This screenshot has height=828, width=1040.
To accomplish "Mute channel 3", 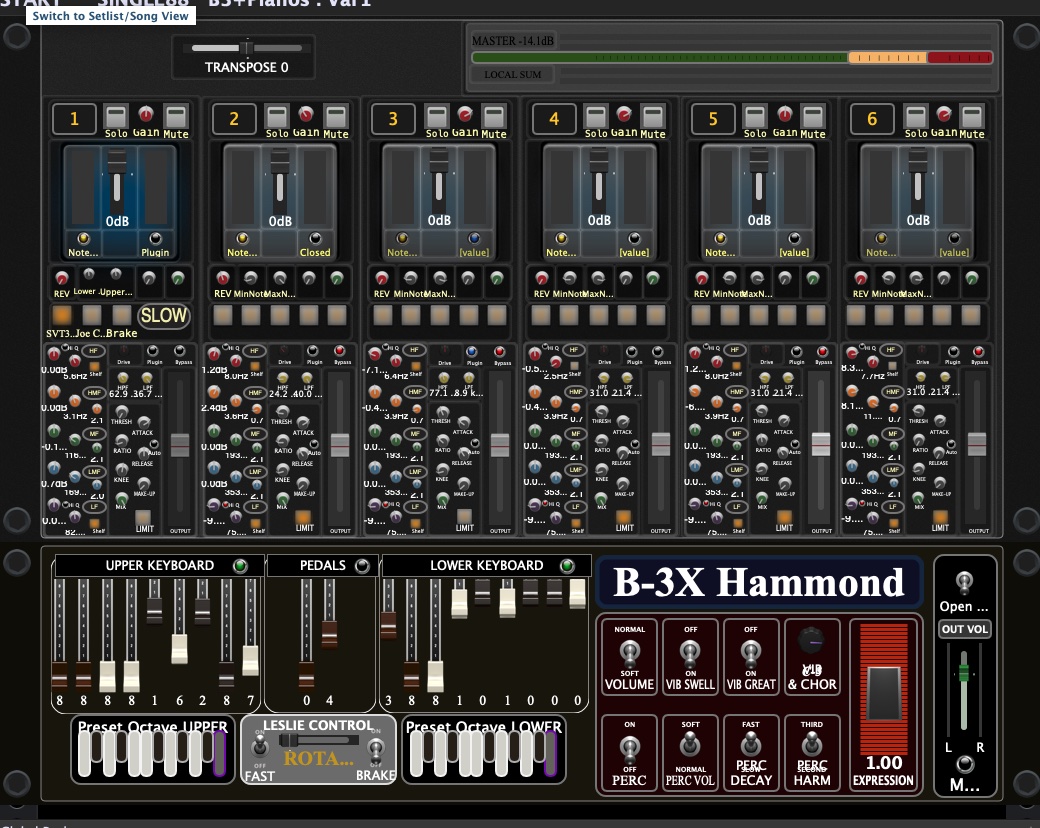I will coord(494,117).
